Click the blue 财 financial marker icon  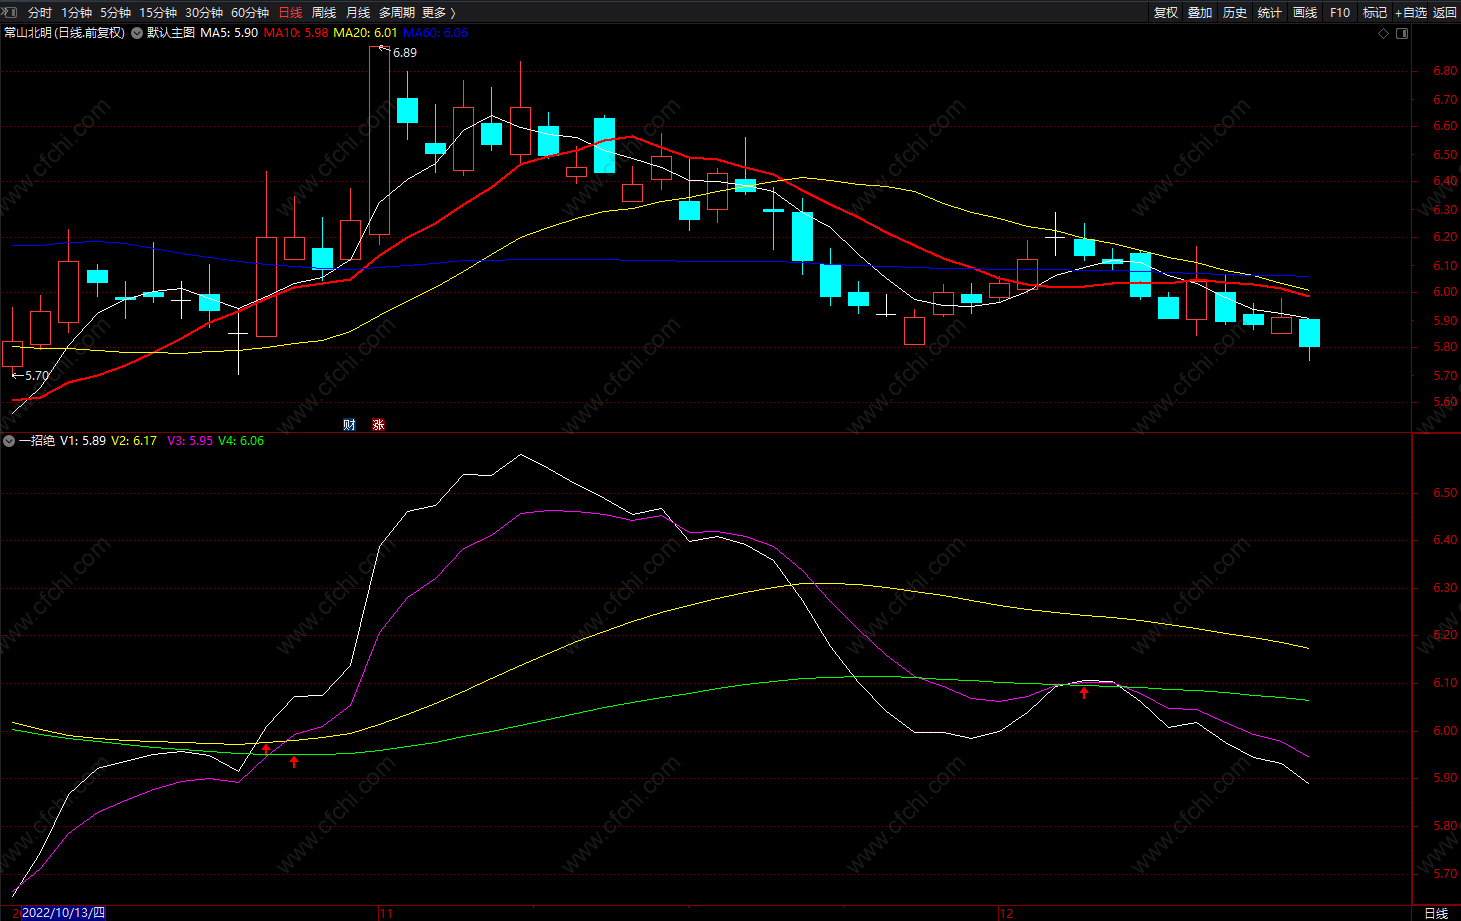coord(349,425)
